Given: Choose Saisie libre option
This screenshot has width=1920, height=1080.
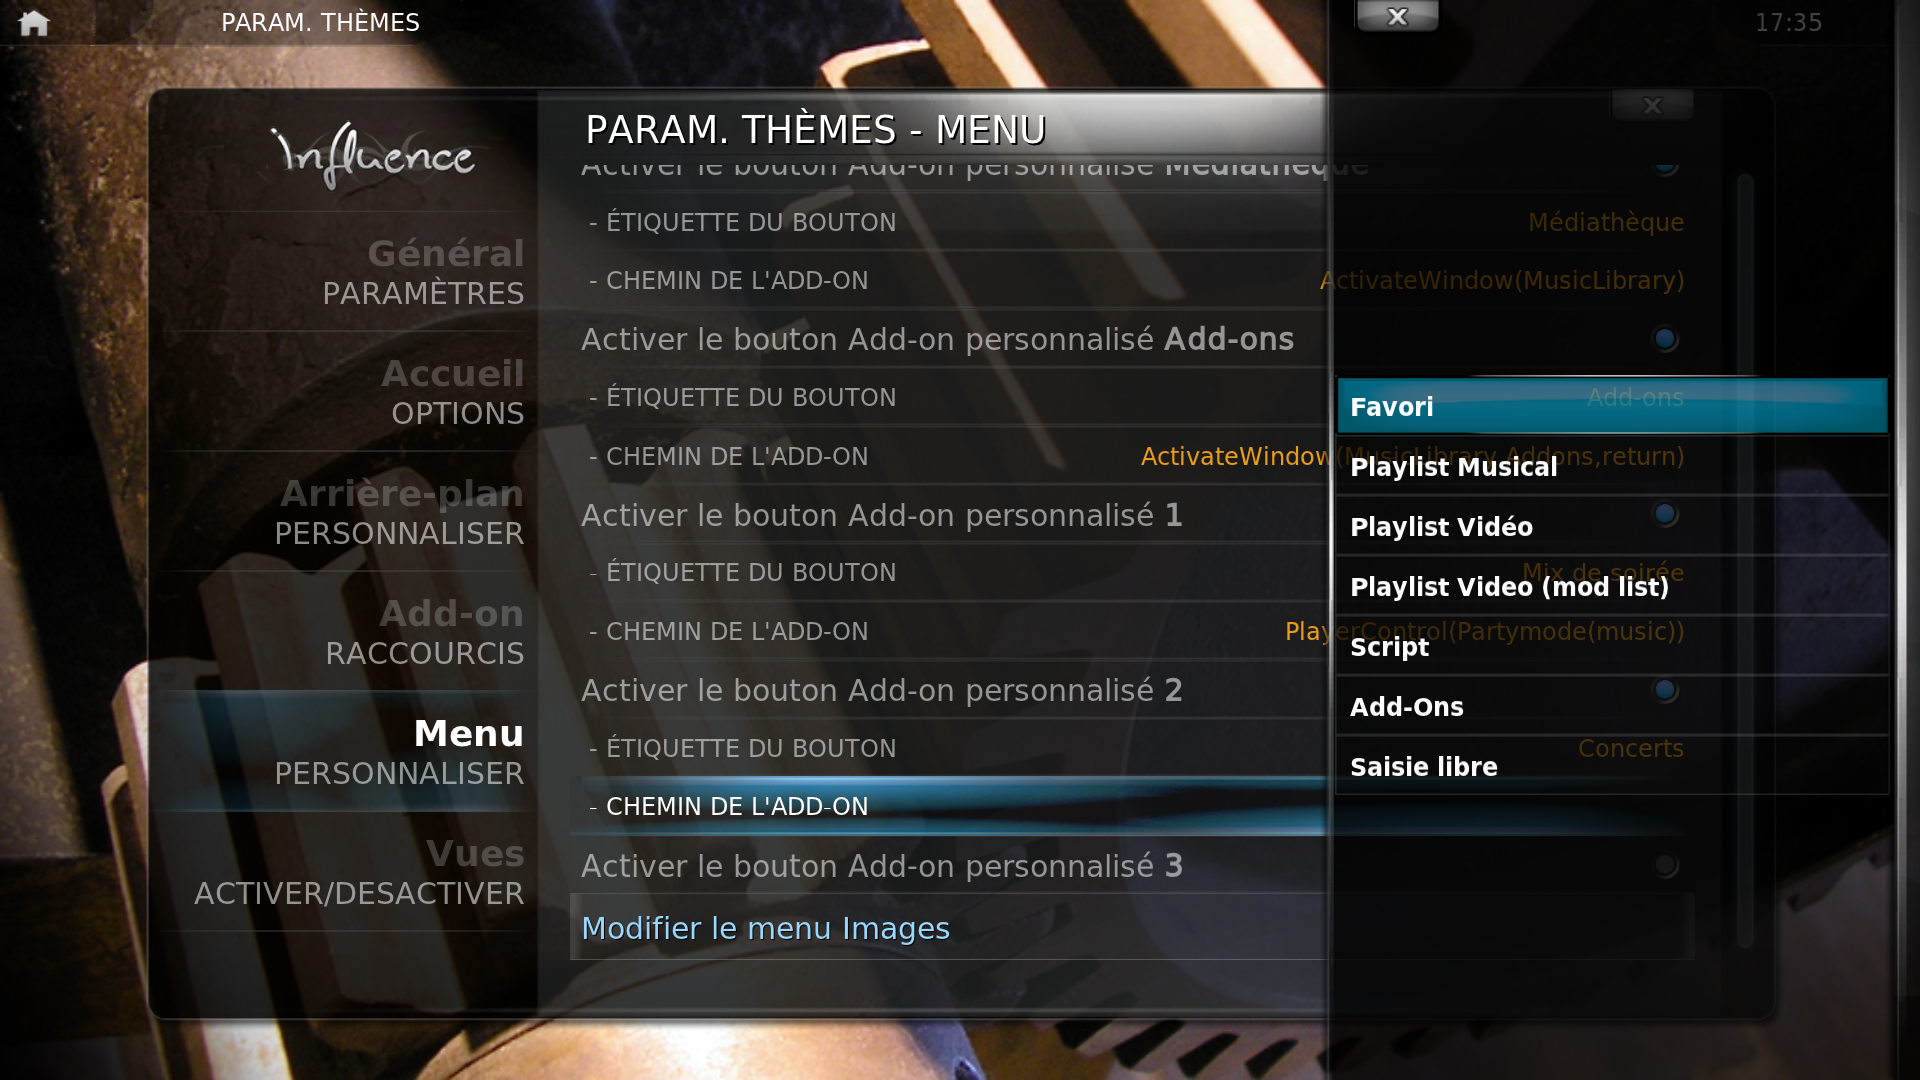Looking at the screenshot, I should coord(1612,766).
